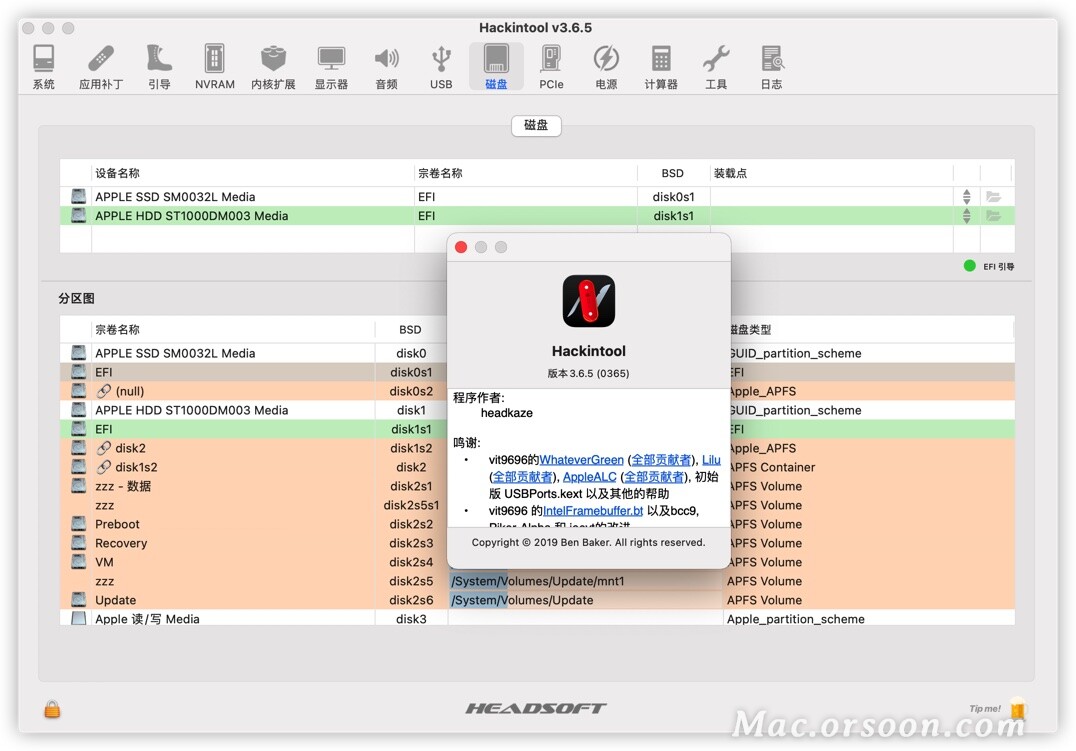1076x751 pixels.
Task: Switch to the NVRAM panel icon
Action: point(213,60)
